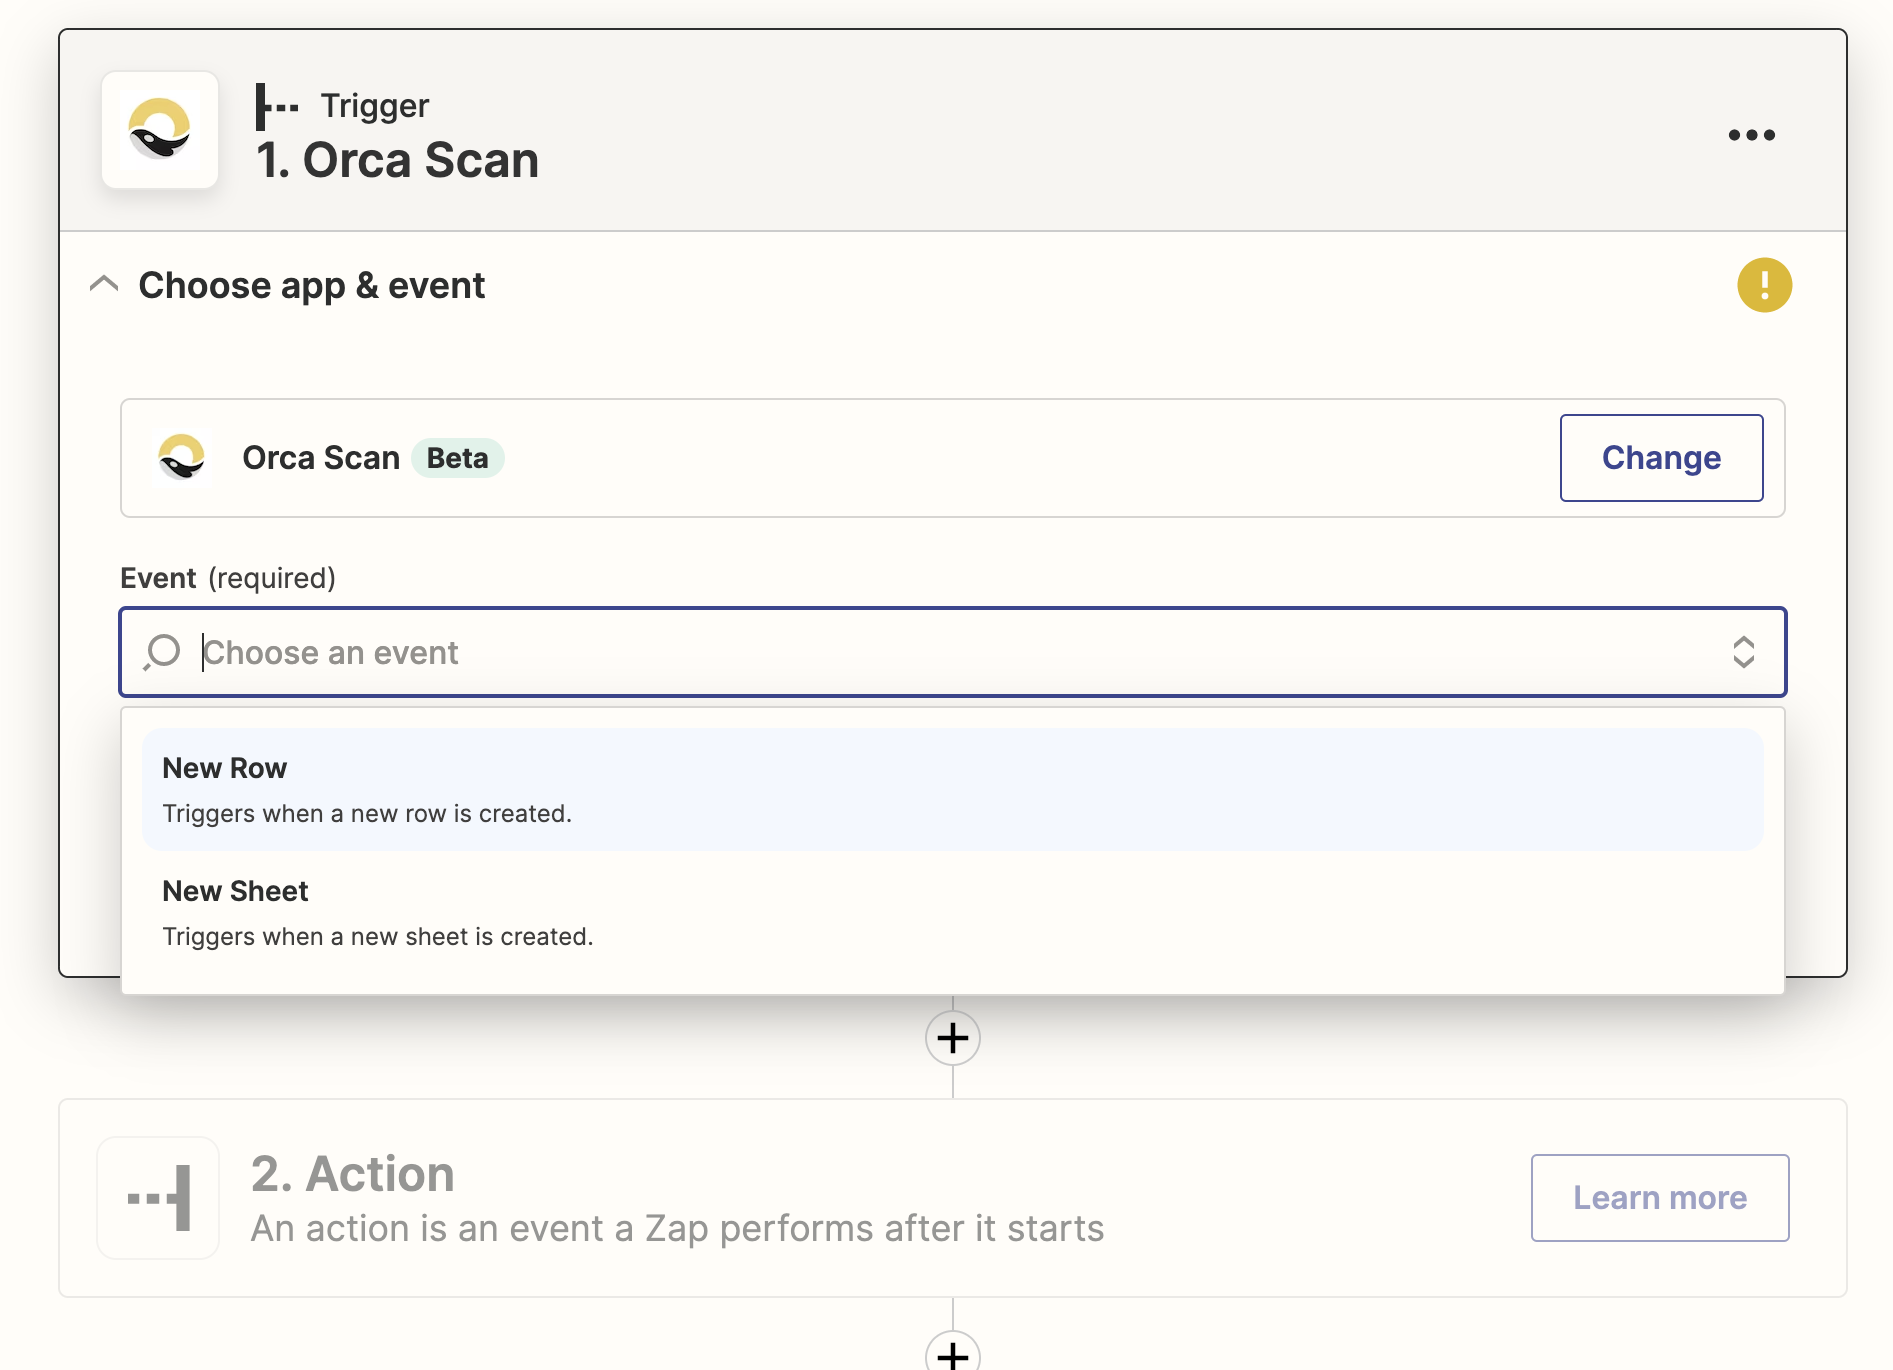Open the three-dot menu on the trigger step

pos(1751,135)
